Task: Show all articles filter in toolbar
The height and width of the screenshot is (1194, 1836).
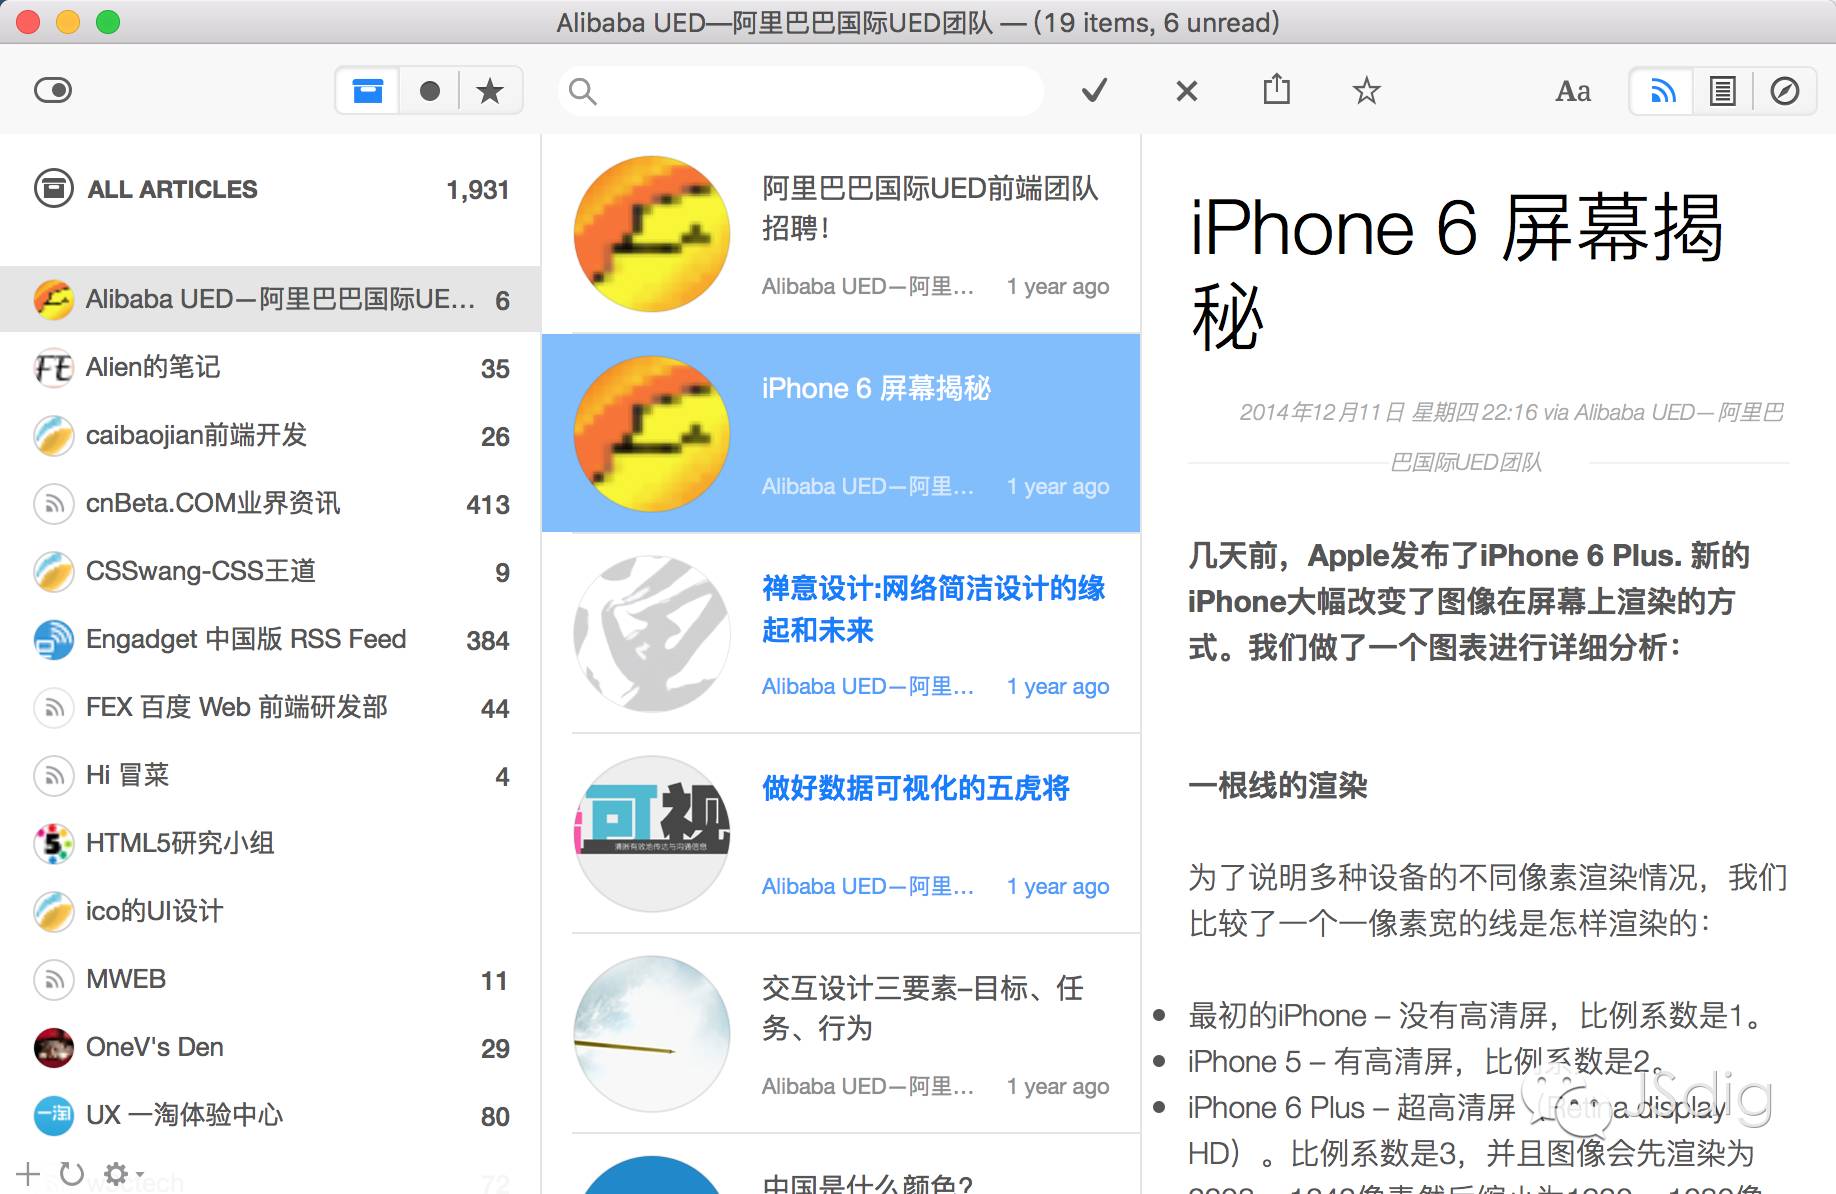Action: click(367, 92)
